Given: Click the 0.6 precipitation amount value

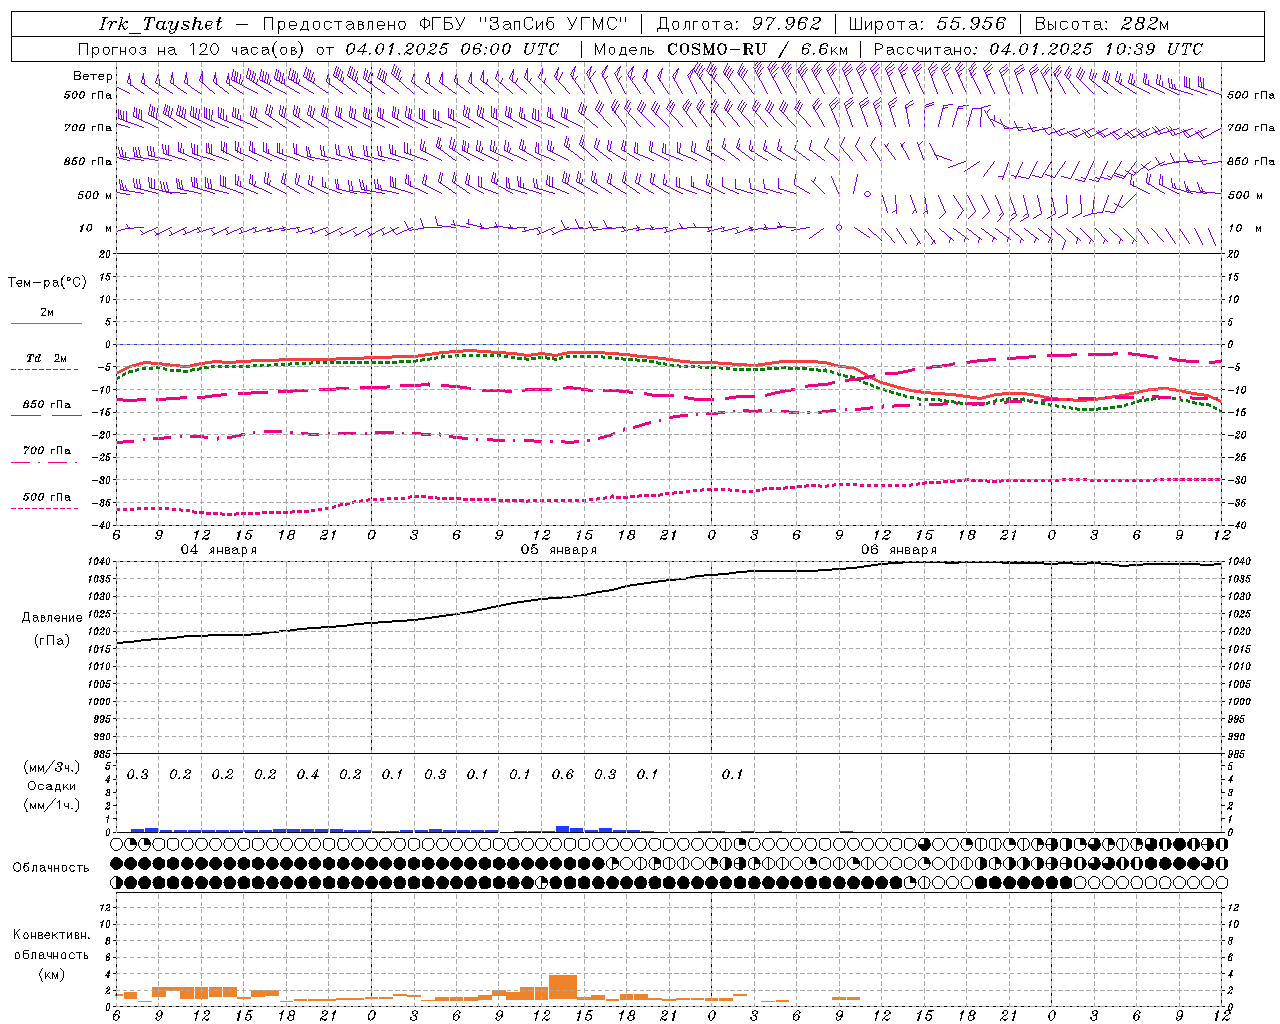Looking at the screenshot, I should coord(563,774).
